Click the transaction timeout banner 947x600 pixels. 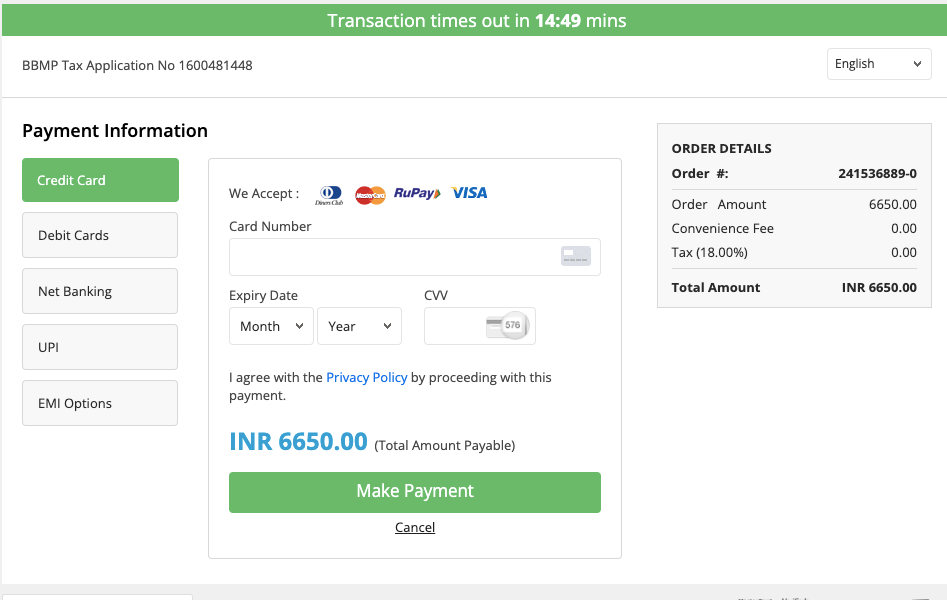tap(473, 20)
